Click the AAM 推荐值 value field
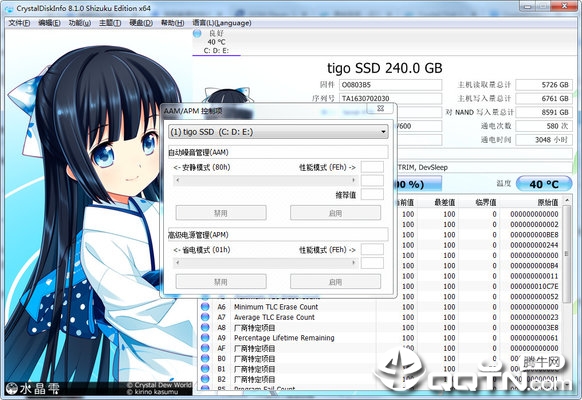Screen dimensions: 582x400 point(372,194)
